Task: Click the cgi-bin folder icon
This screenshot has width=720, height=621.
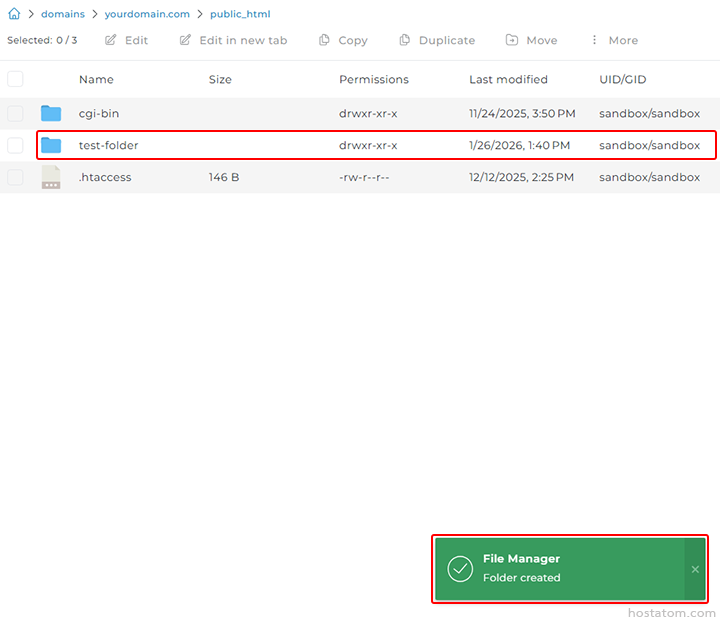Action: coord(51,113)
